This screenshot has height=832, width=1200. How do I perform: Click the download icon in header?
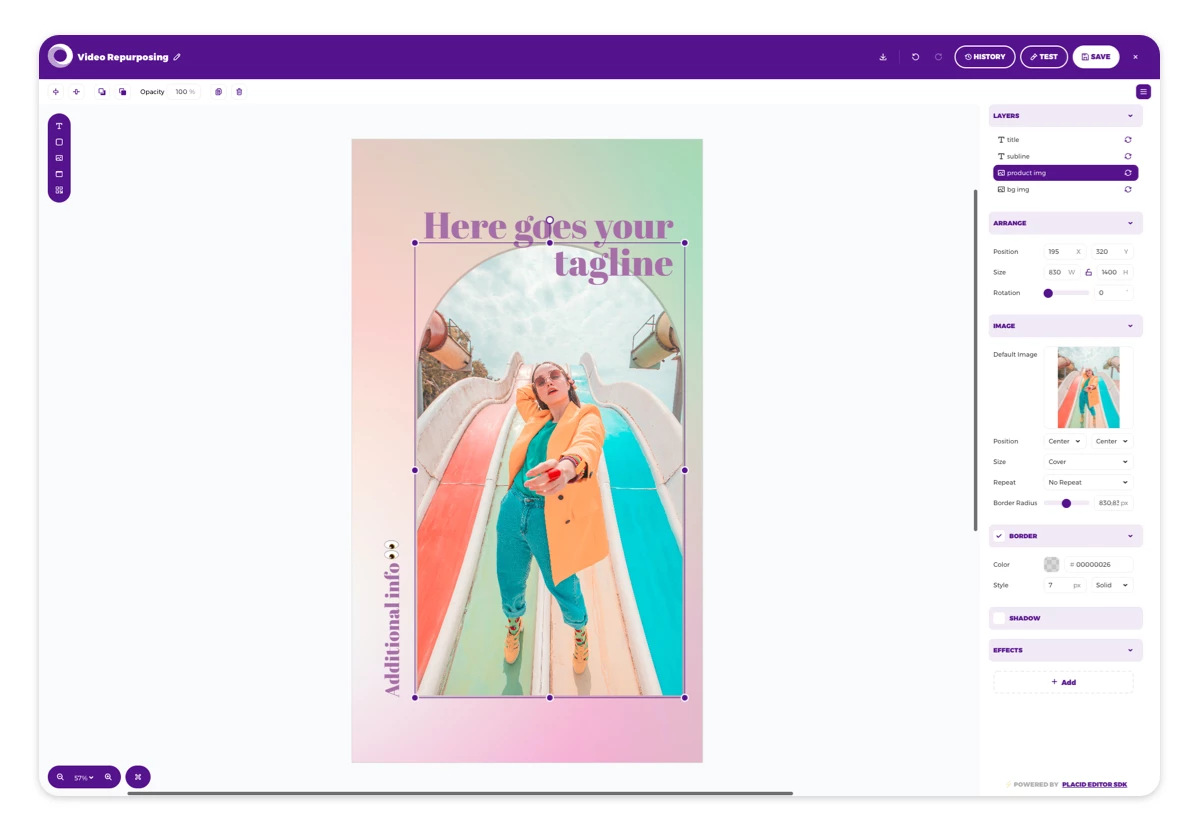[883, 57]
